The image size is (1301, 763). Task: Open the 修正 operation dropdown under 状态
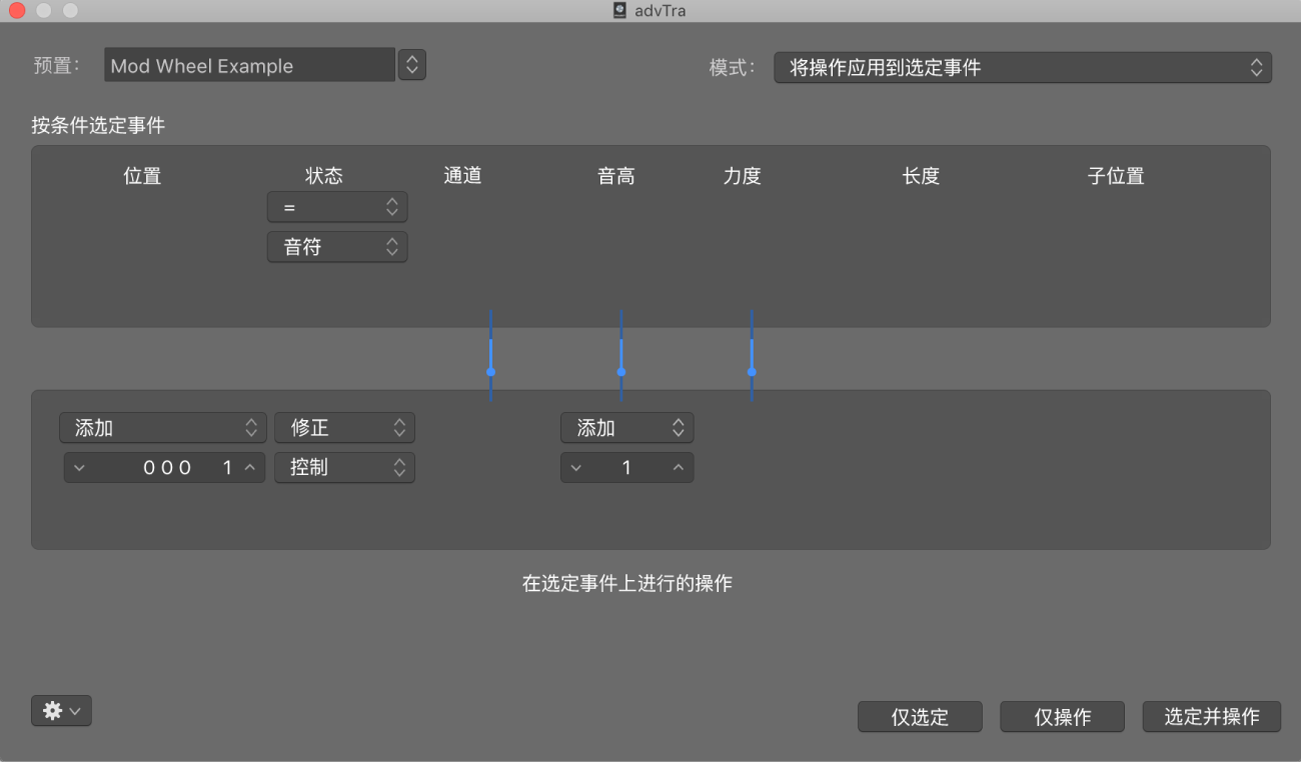344,427
